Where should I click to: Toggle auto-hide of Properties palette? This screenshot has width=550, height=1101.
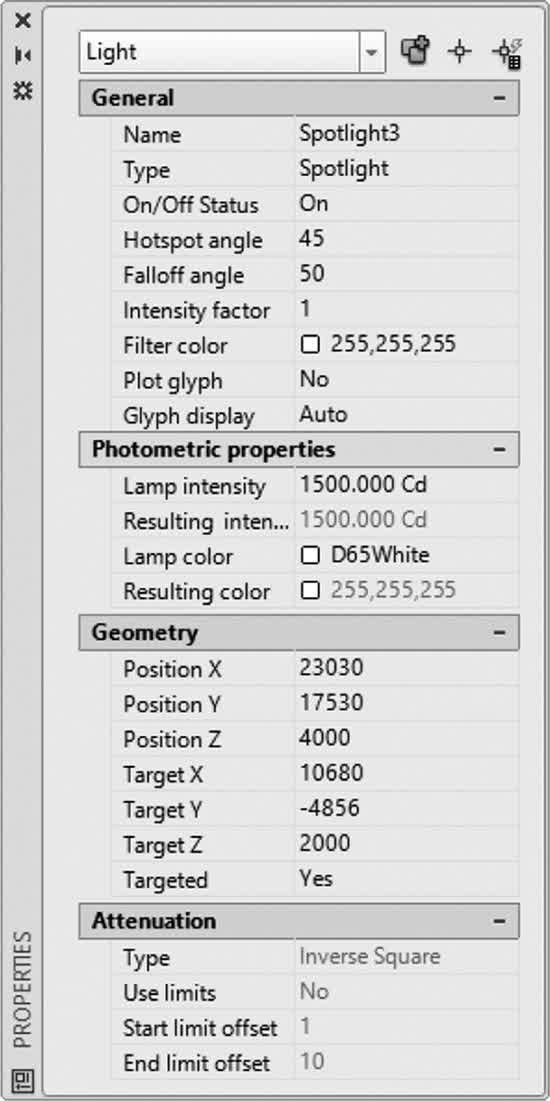coord(23,55)
